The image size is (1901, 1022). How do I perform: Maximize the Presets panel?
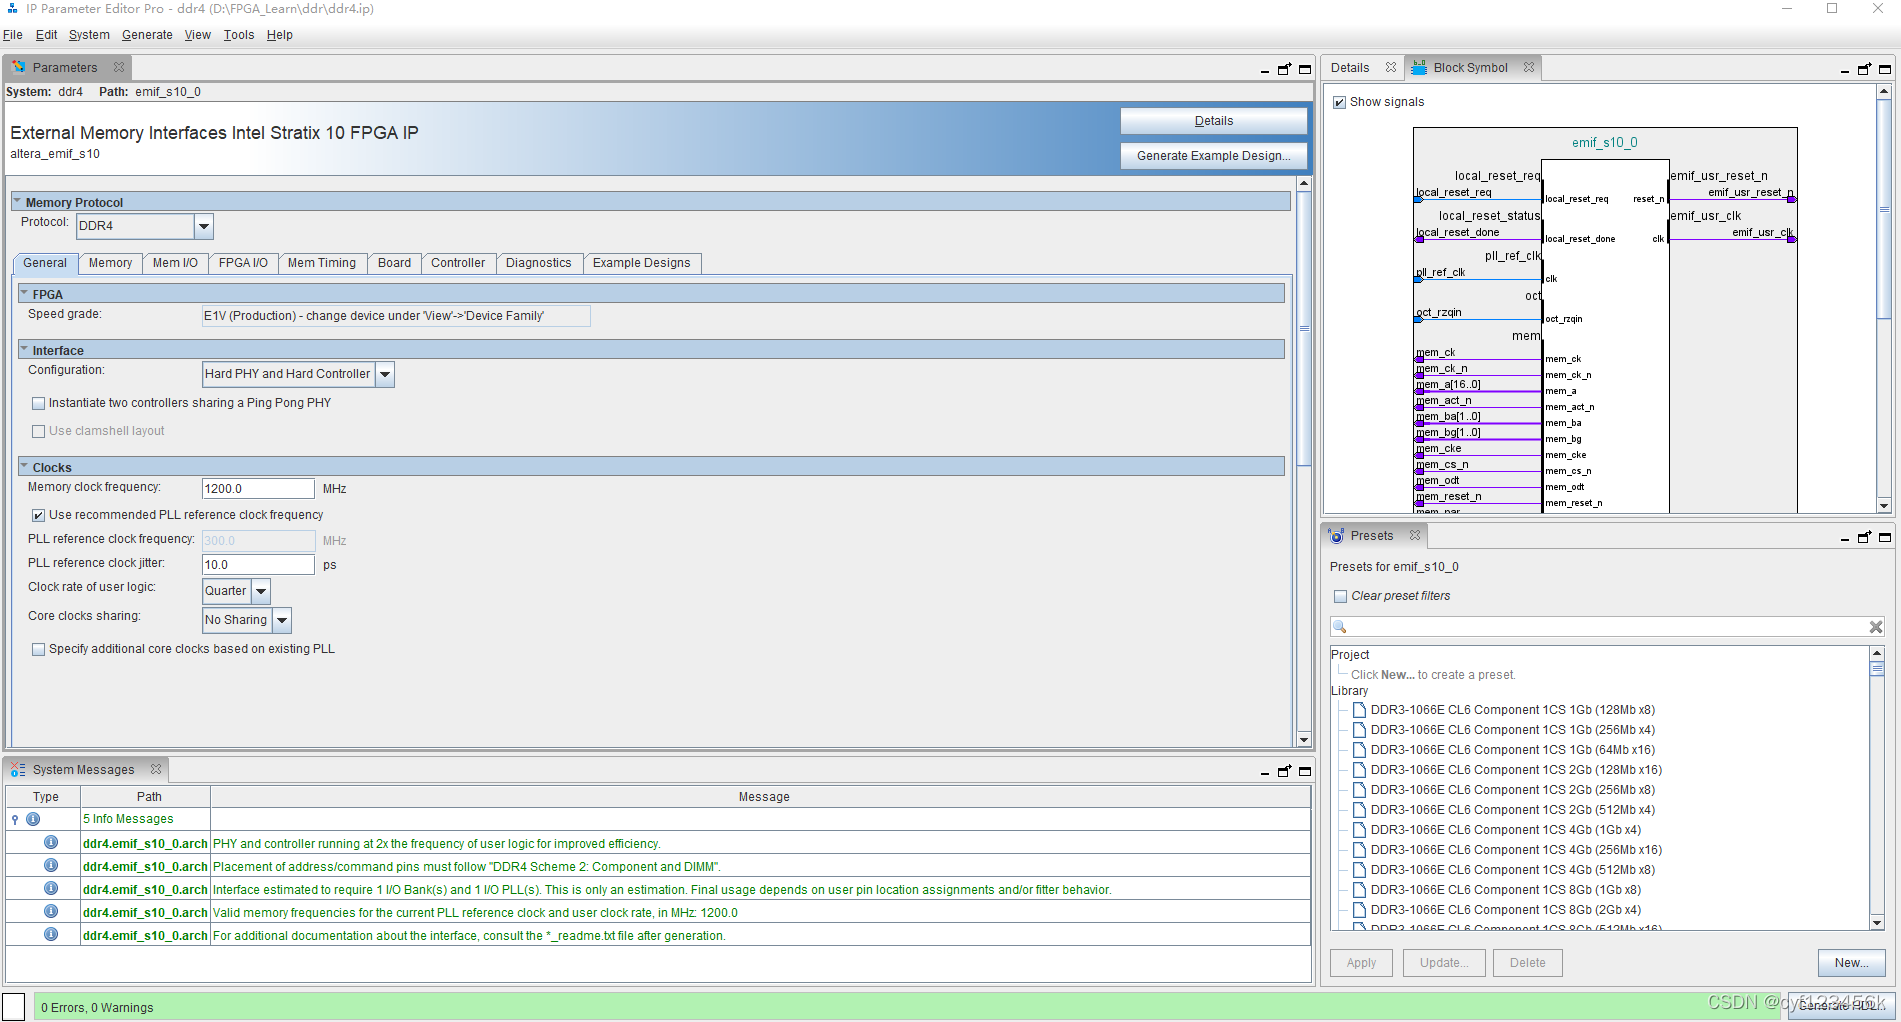tap(1885, 537)
